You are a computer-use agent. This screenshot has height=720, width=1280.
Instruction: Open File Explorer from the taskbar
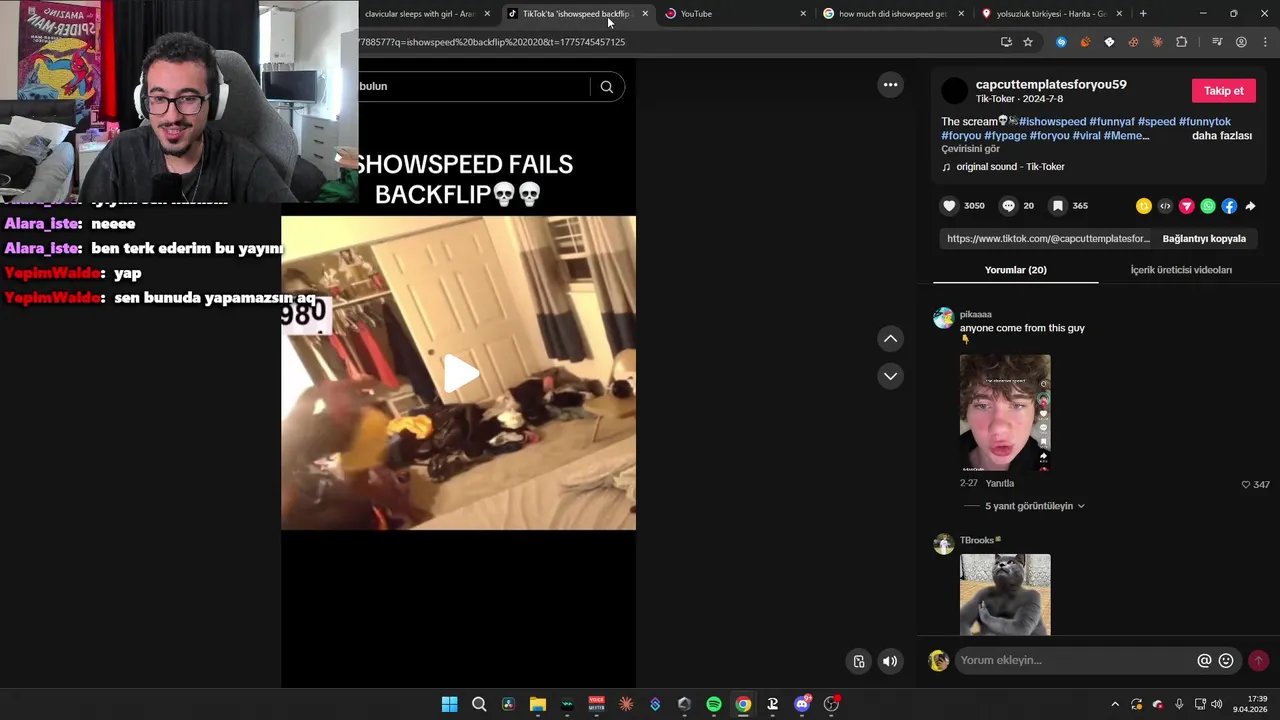[537, 704]
